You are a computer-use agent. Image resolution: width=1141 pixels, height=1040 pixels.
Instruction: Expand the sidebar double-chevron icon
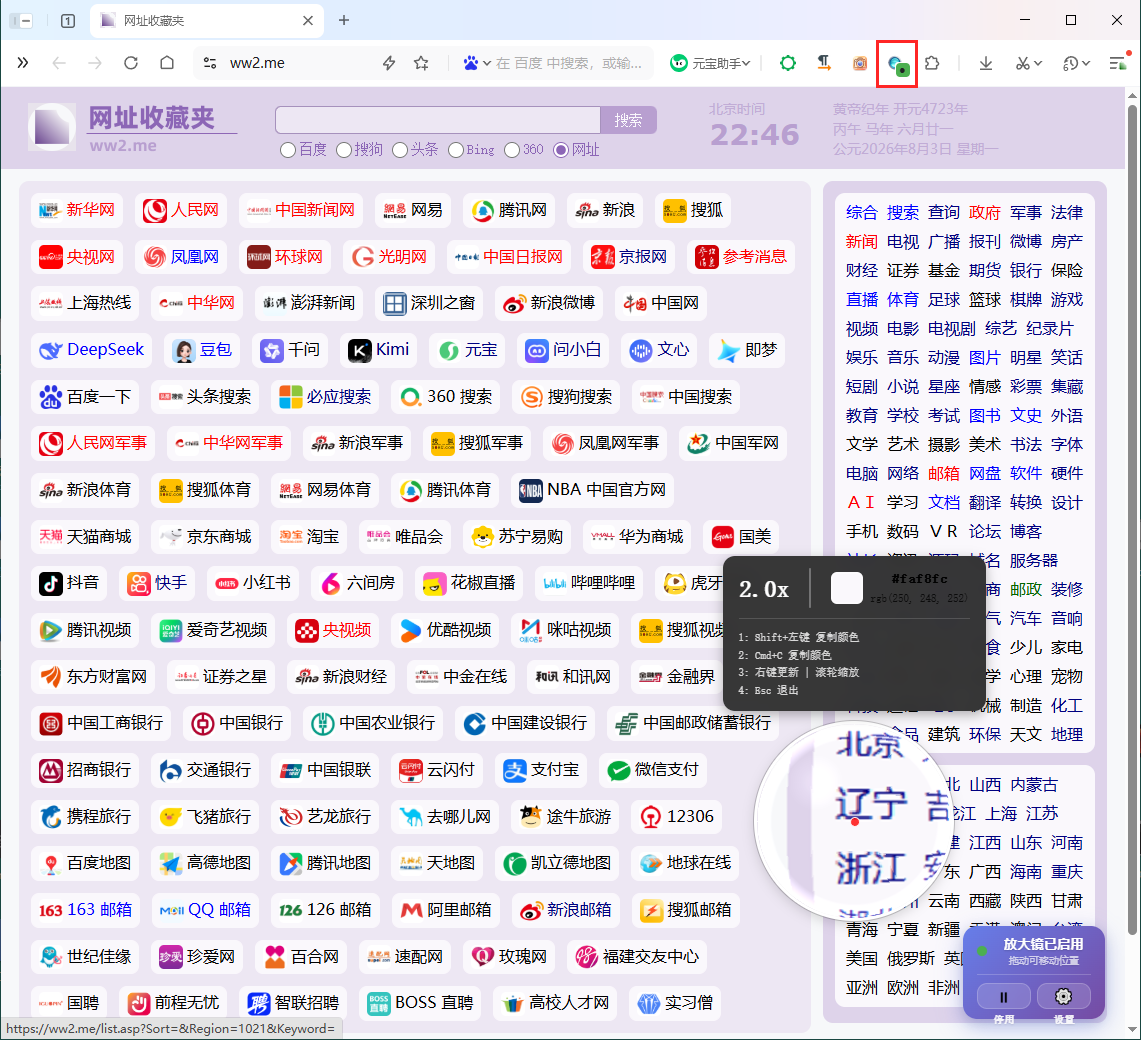(x=23, y=63)
